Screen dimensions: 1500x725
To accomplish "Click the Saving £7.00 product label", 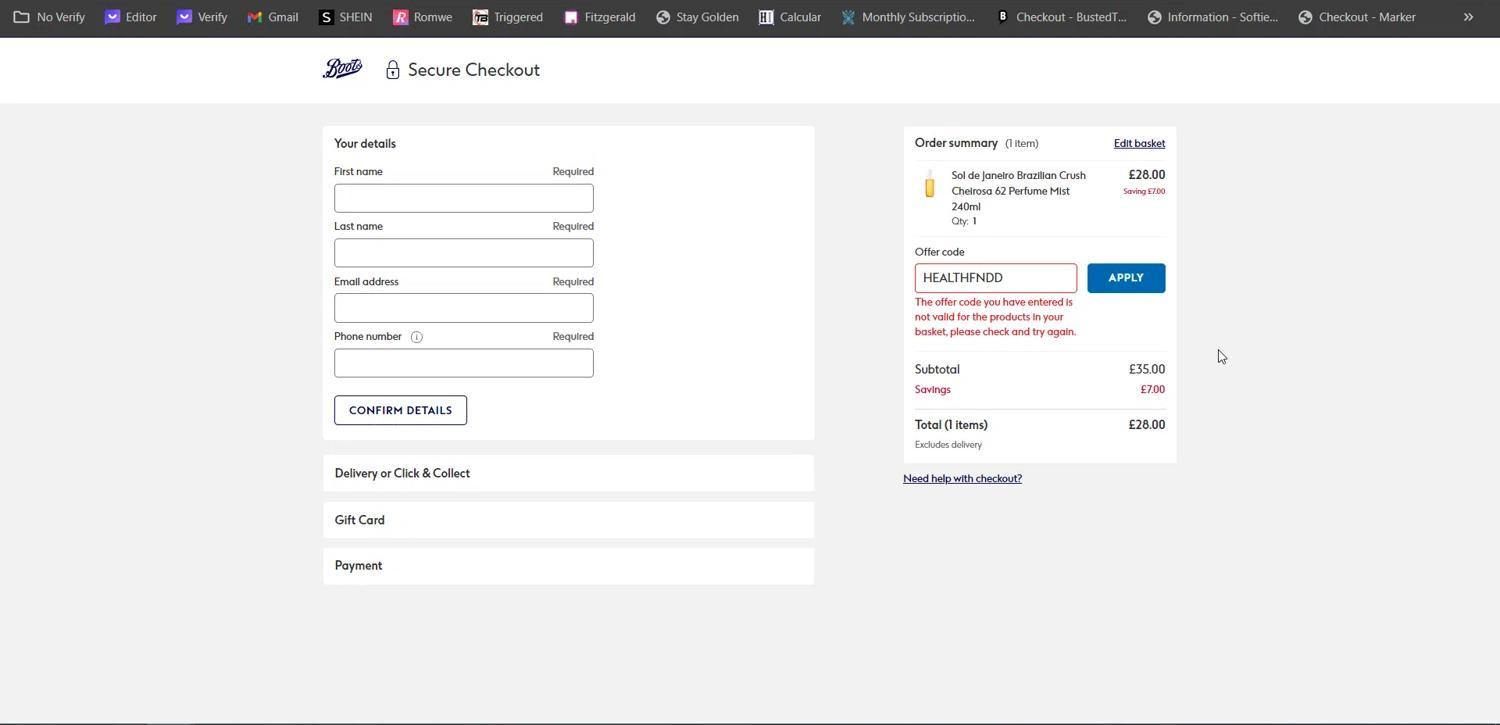I will click(1144, 191).
